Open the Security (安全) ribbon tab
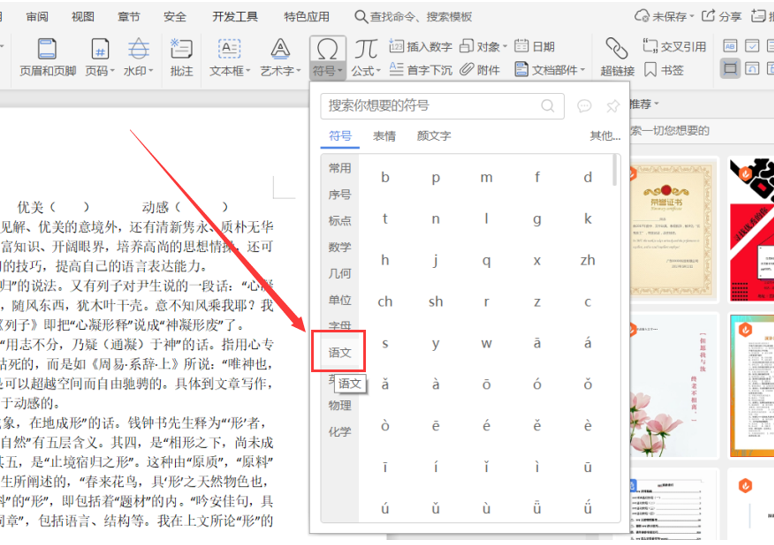The width and height of the screenshot is (774, 545). pyautogui.click(x=175, y=17)
